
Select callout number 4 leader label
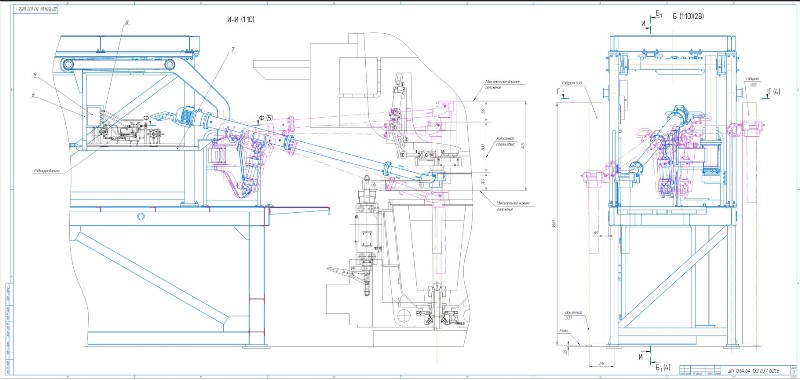34,75
